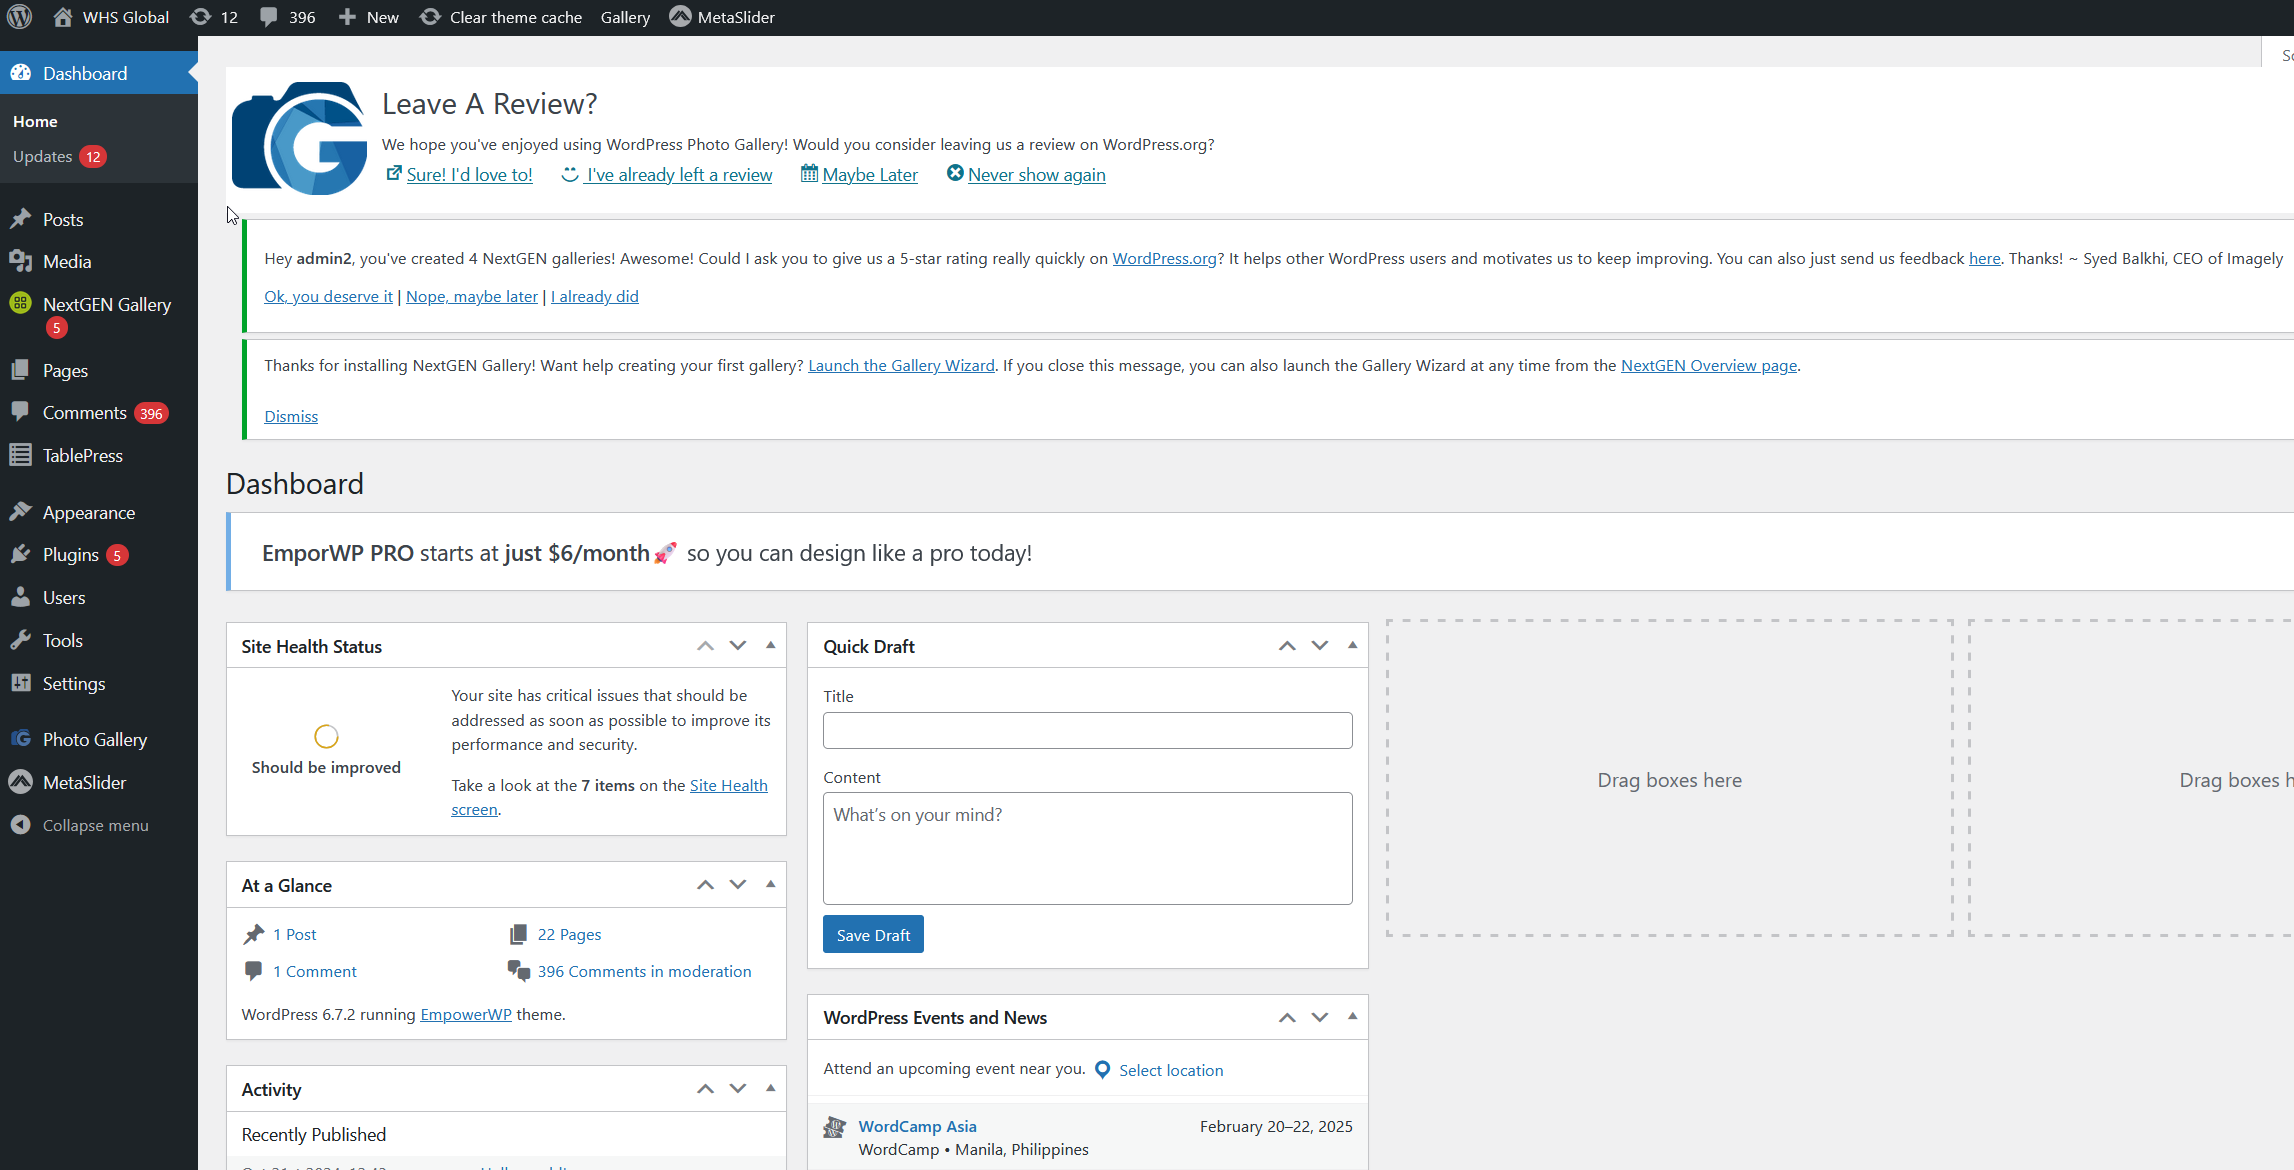
Task: Click the Quick Draft Title field
Action: point(1088,730)
